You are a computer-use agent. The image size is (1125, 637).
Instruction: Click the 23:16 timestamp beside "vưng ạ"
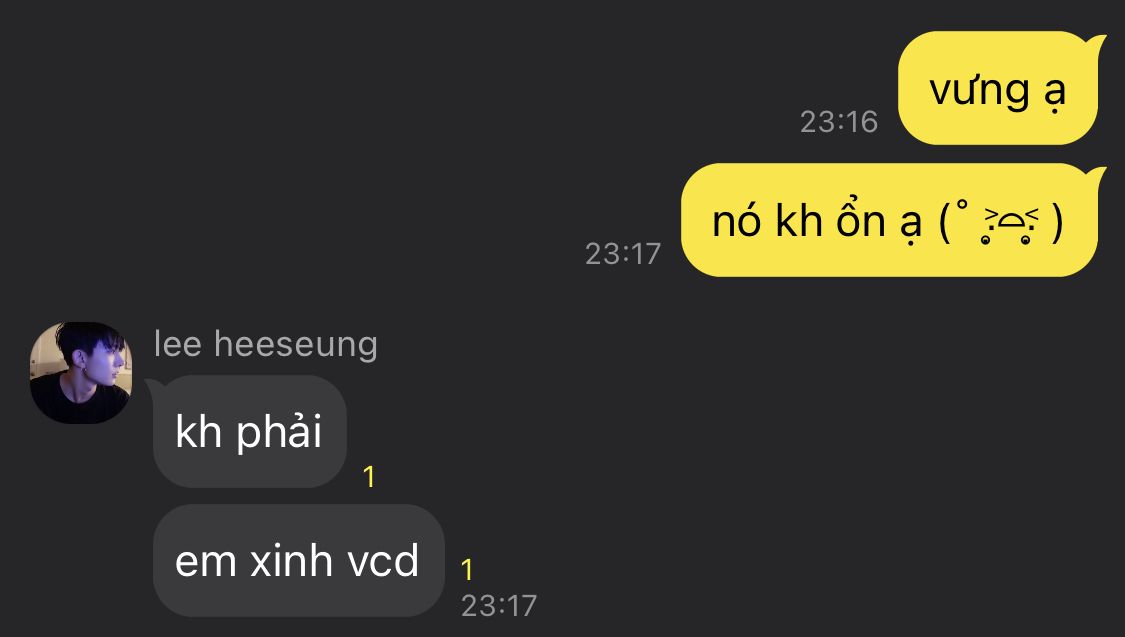click(x=839, y=122)
